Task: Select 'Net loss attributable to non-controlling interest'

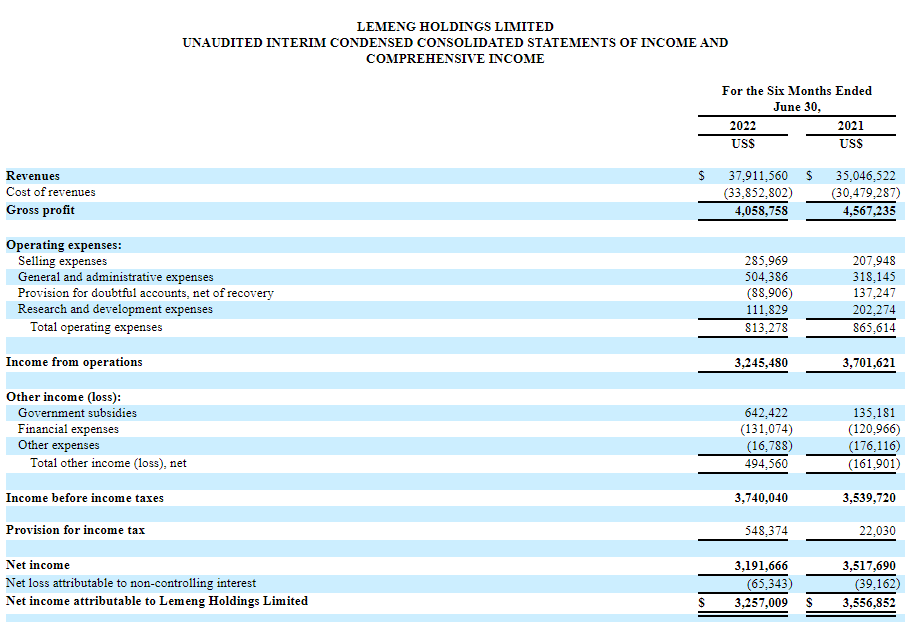Action: tap(131, 583)
